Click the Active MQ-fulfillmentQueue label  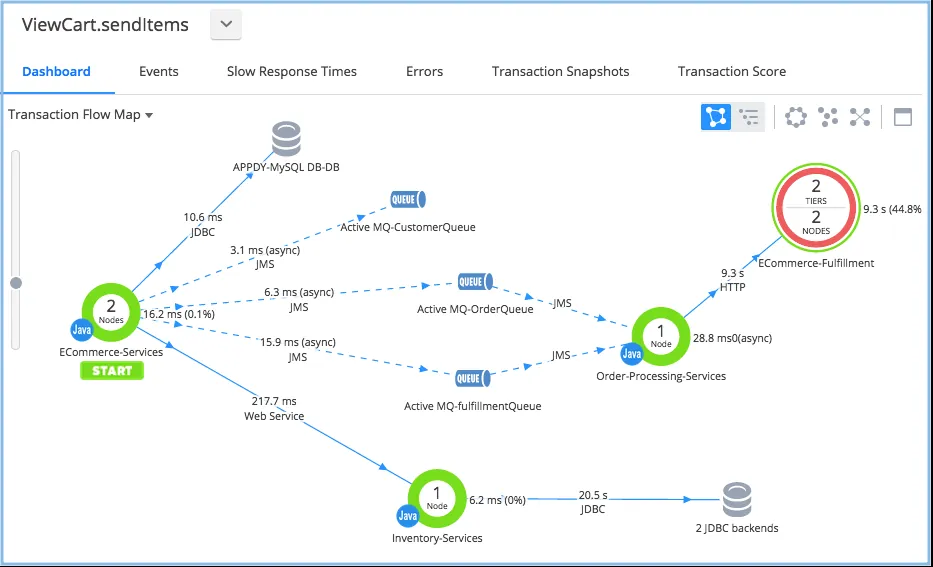coord(472,406)
